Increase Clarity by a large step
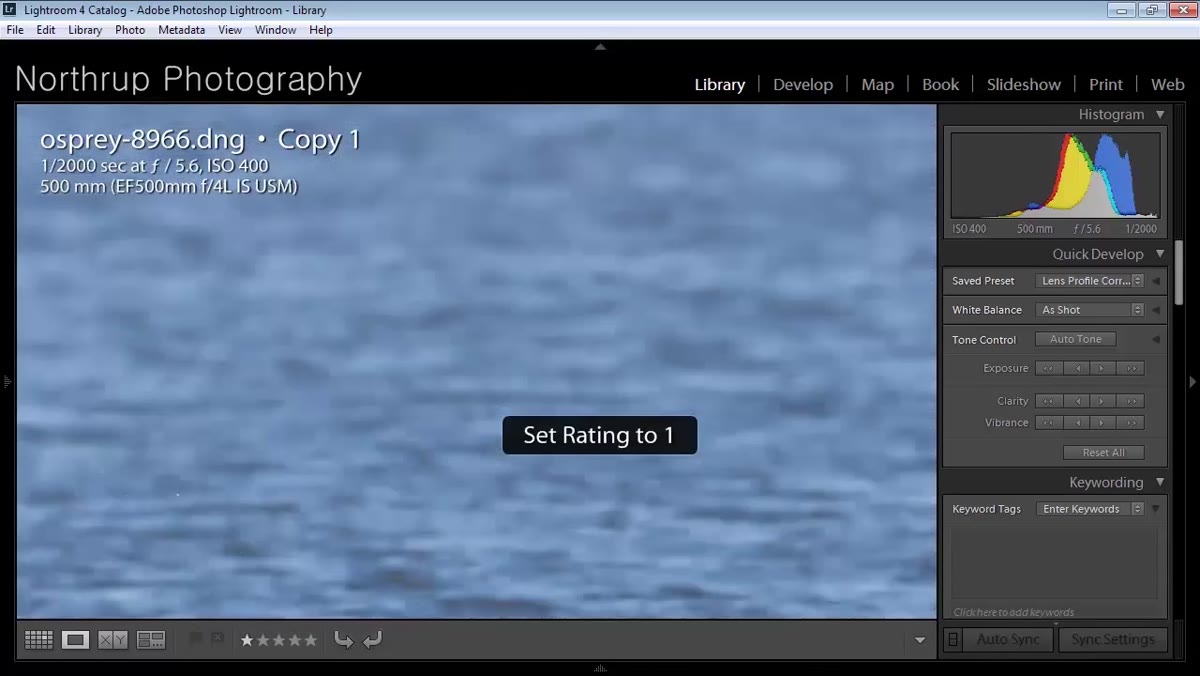This screenshot has width=1200, height=676. point(1131,401)
